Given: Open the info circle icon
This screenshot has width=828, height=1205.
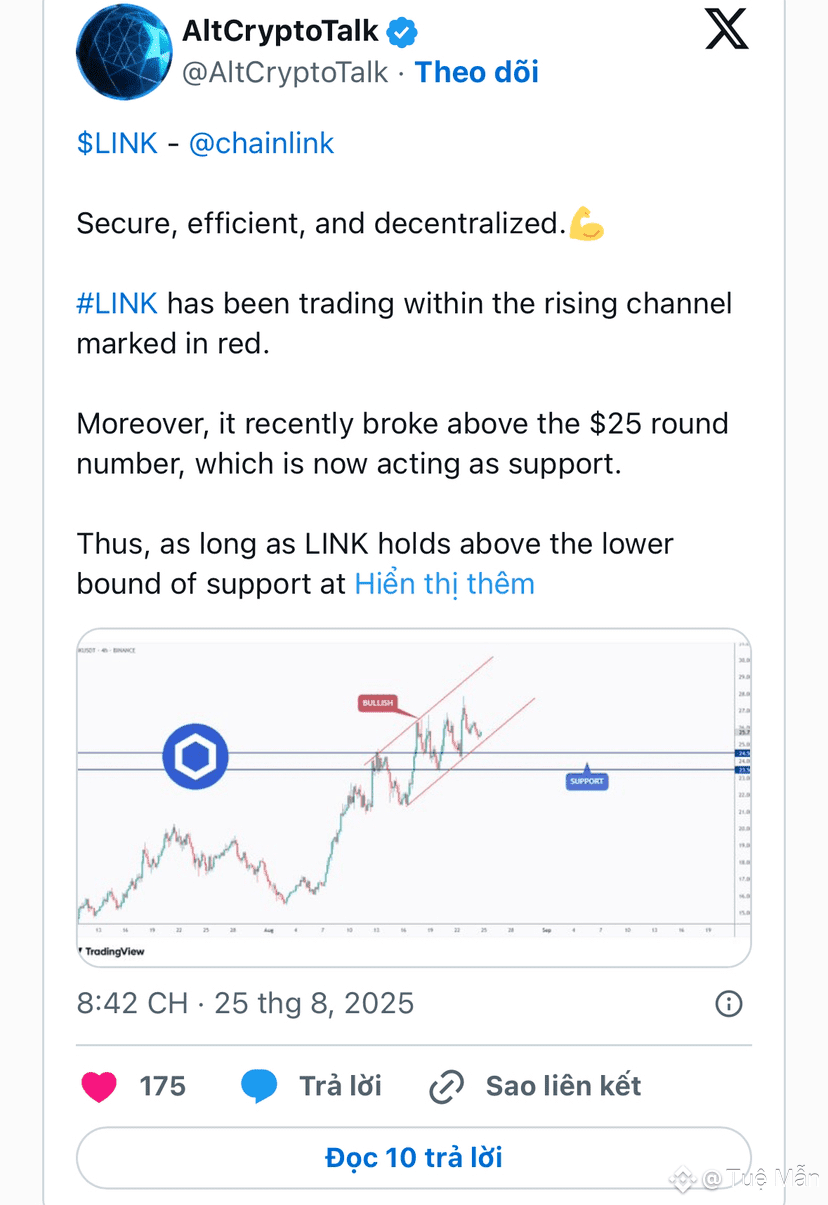Looking at the screenshot, I should point(729,1003).
